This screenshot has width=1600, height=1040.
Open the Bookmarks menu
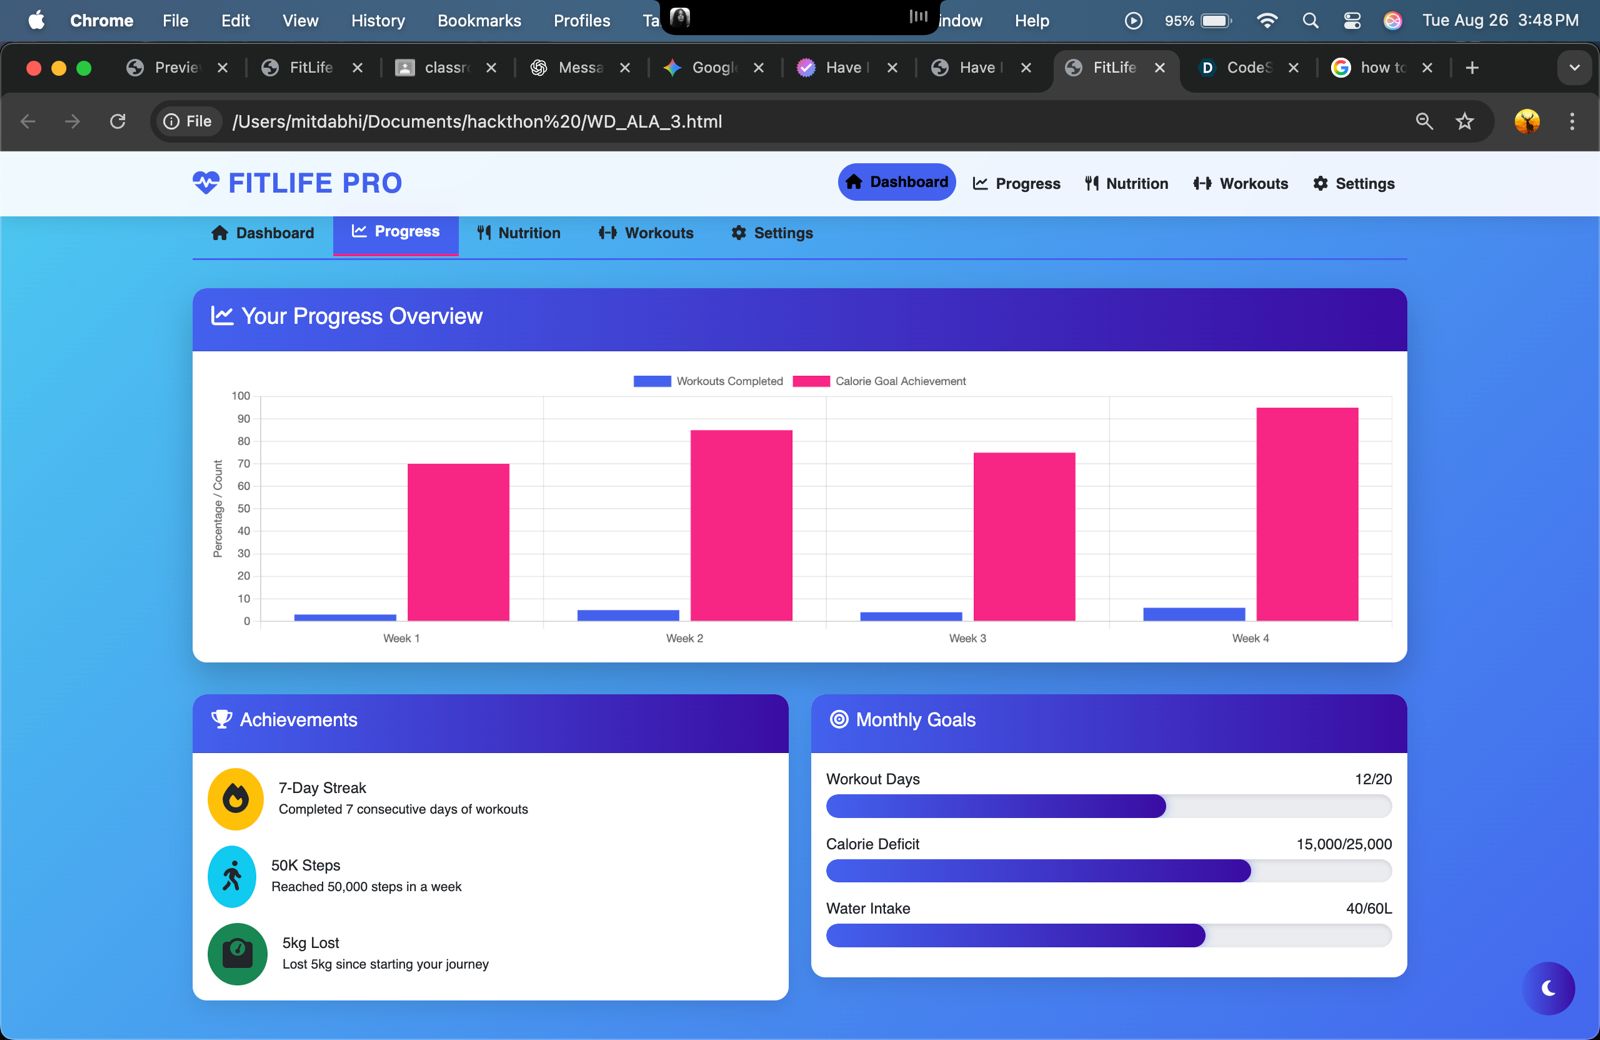point(479,20)
